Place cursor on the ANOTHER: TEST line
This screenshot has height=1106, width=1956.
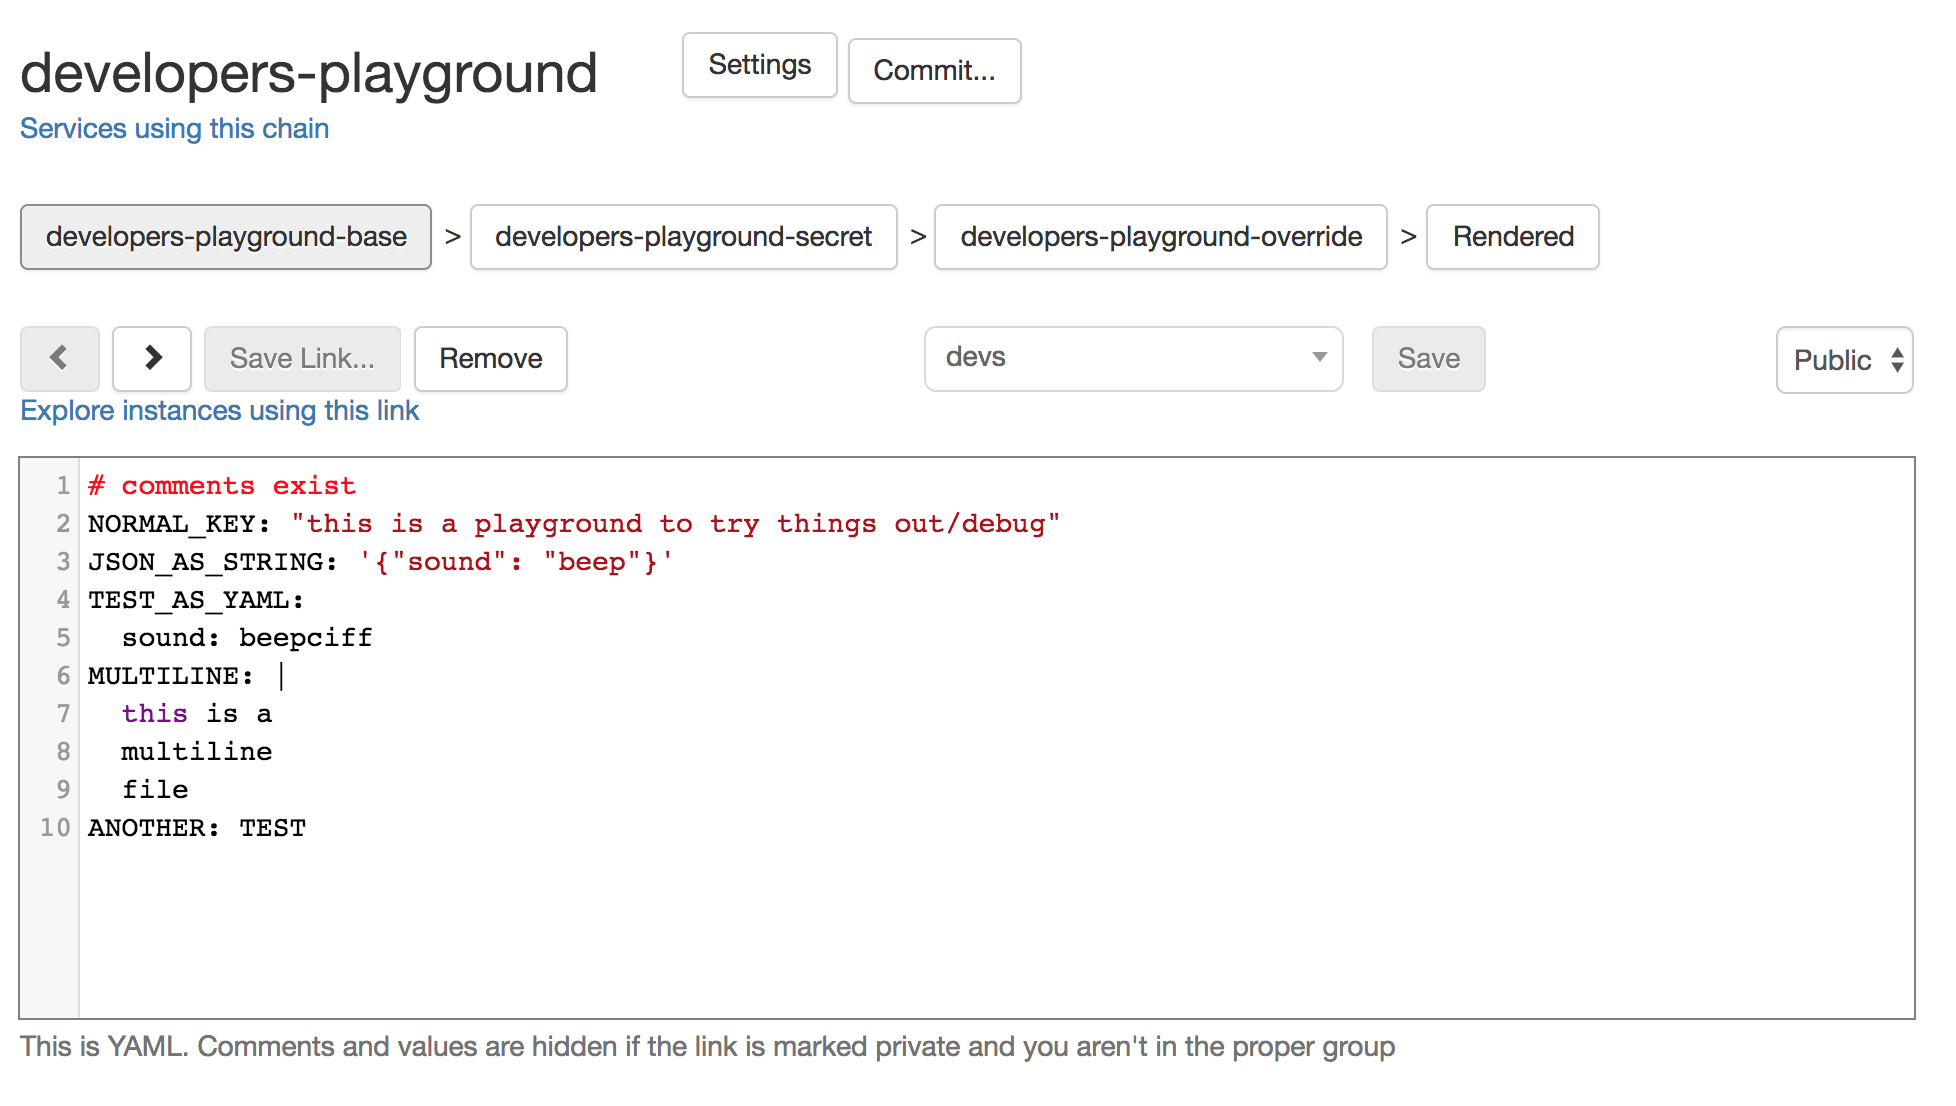(x=197, y=828)
